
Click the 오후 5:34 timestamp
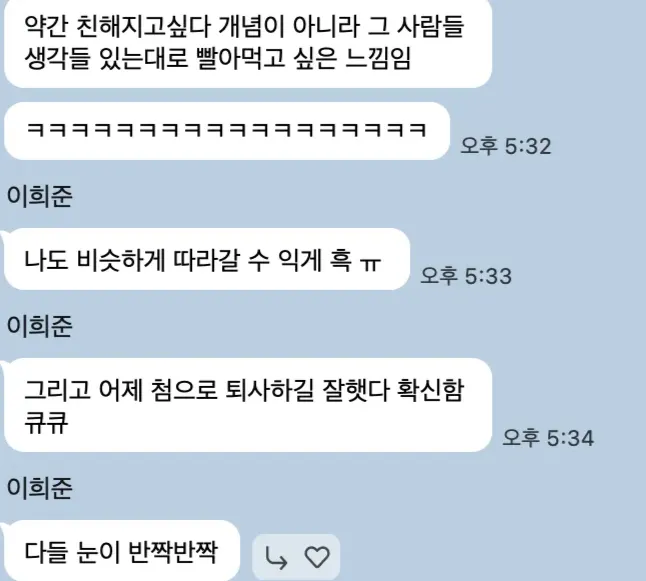(x=548, y=437)
